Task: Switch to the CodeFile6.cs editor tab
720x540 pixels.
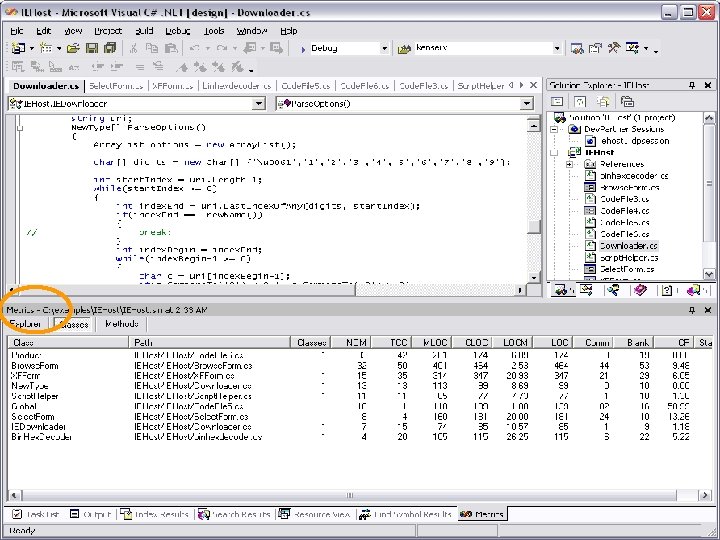Action: coord(365,86)
